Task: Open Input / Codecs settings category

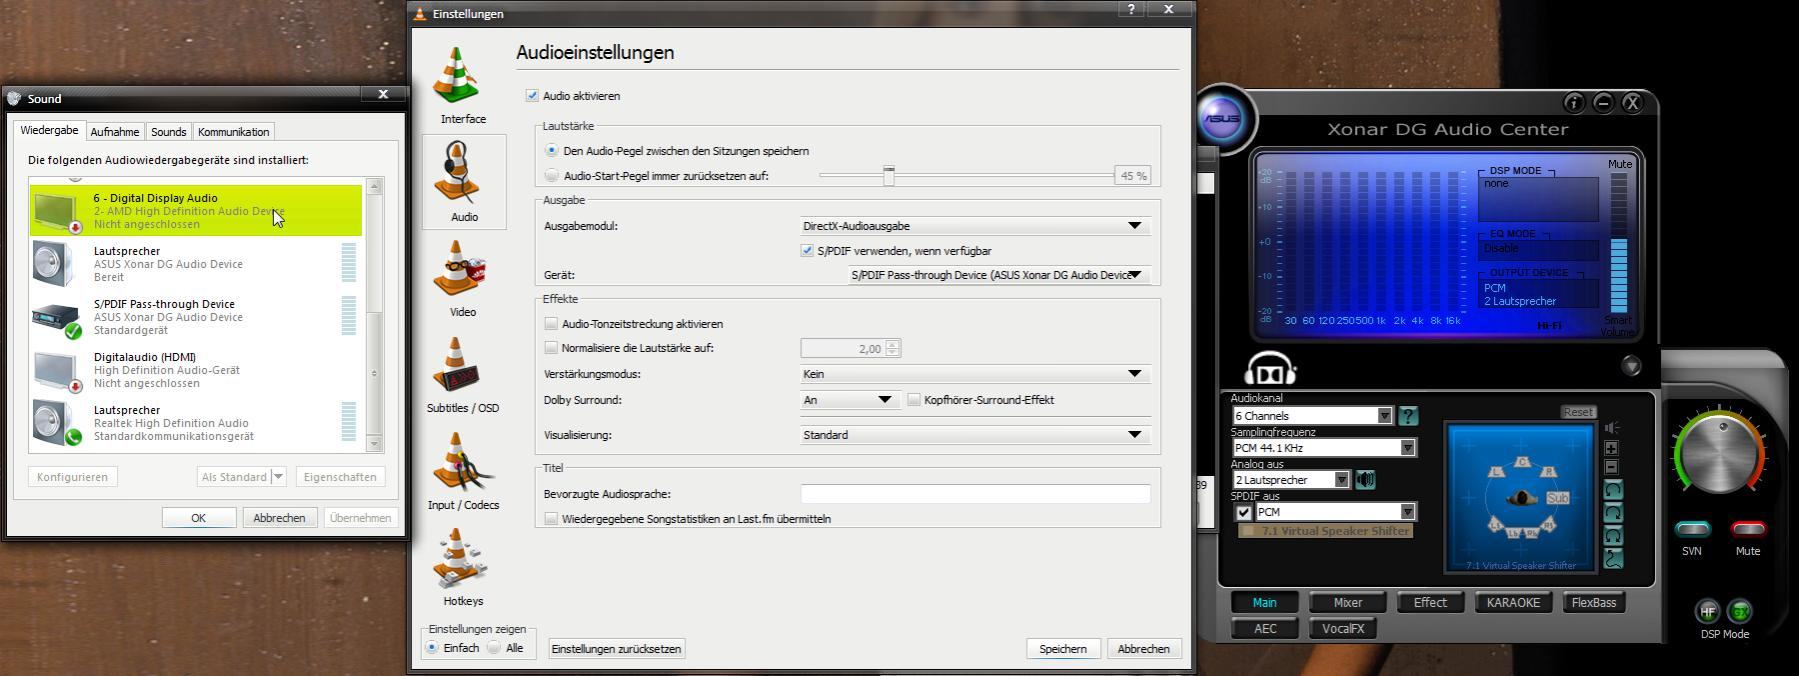Action: coord(463,471)
